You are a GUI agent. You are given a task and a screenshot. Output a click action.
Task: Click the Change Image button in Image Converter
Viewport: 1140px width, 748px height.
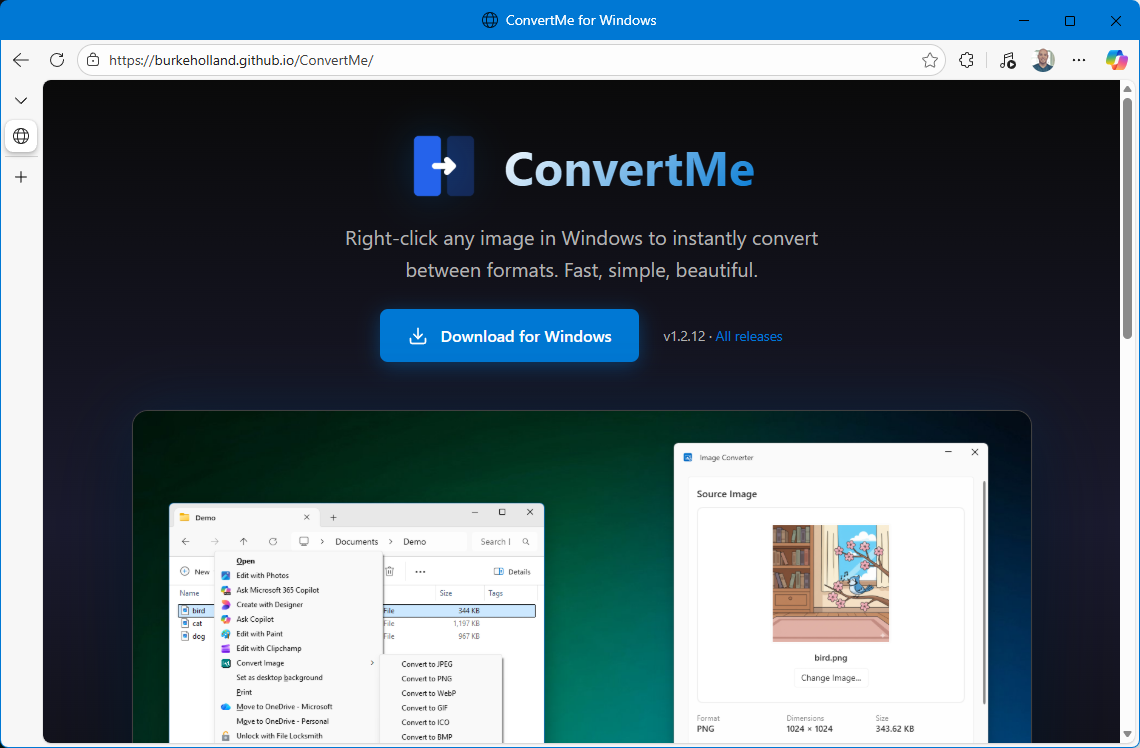(x=831, y=677)
